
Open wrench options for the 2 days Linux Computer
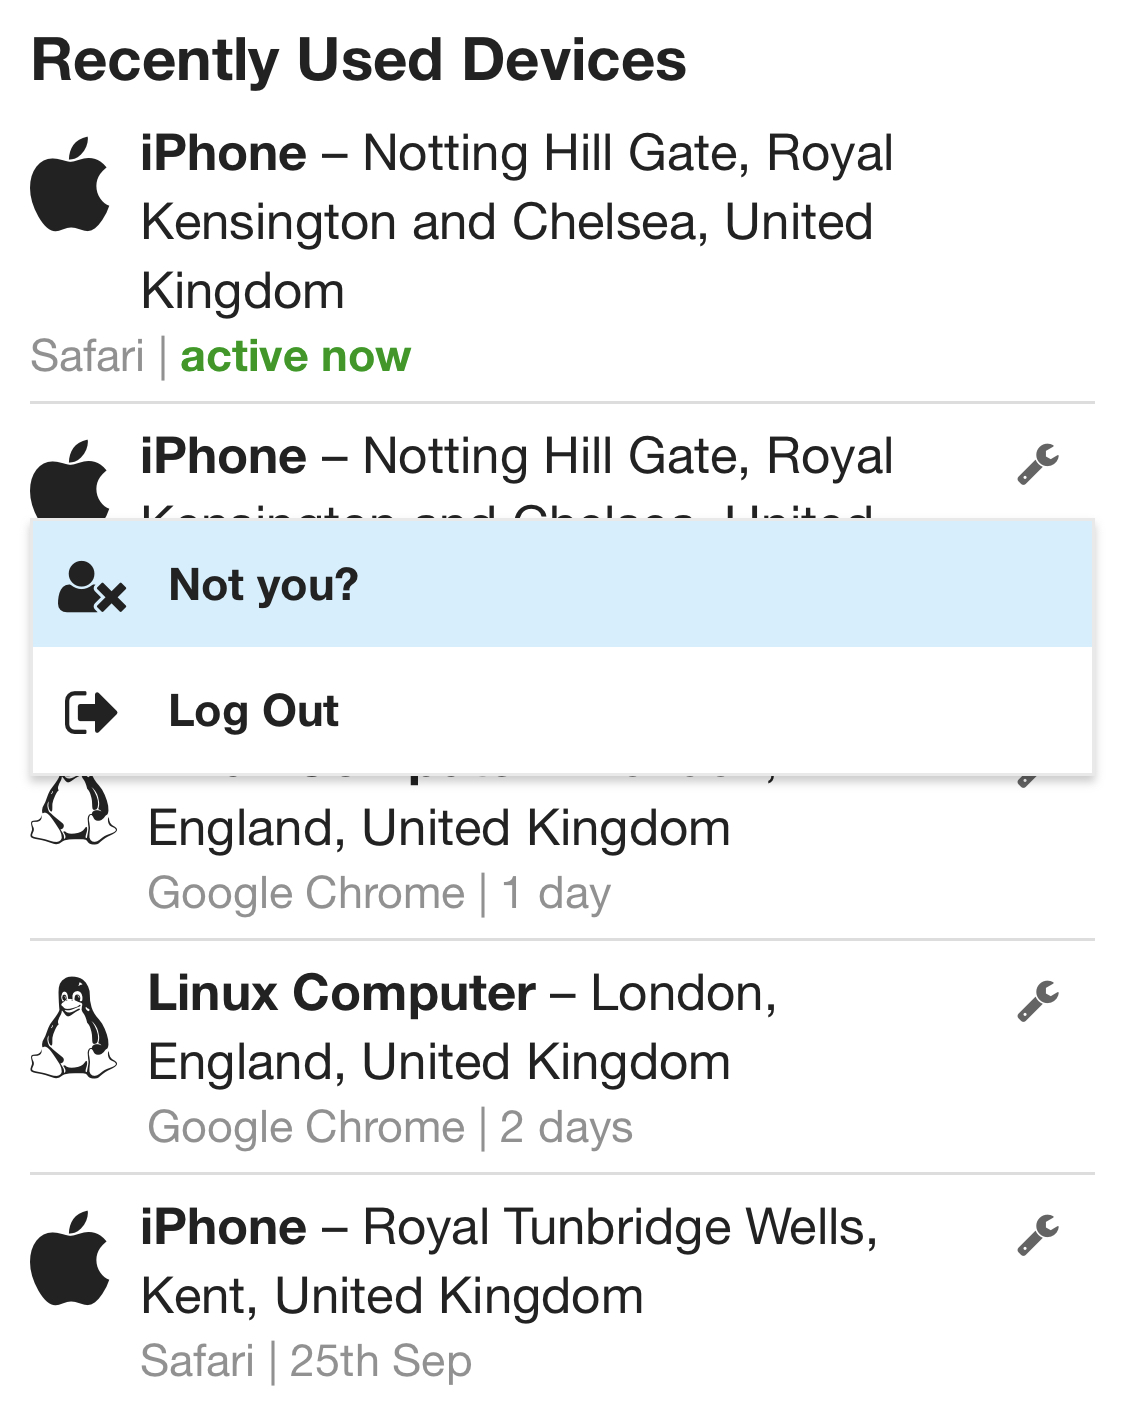[x=1038, y=1001]
